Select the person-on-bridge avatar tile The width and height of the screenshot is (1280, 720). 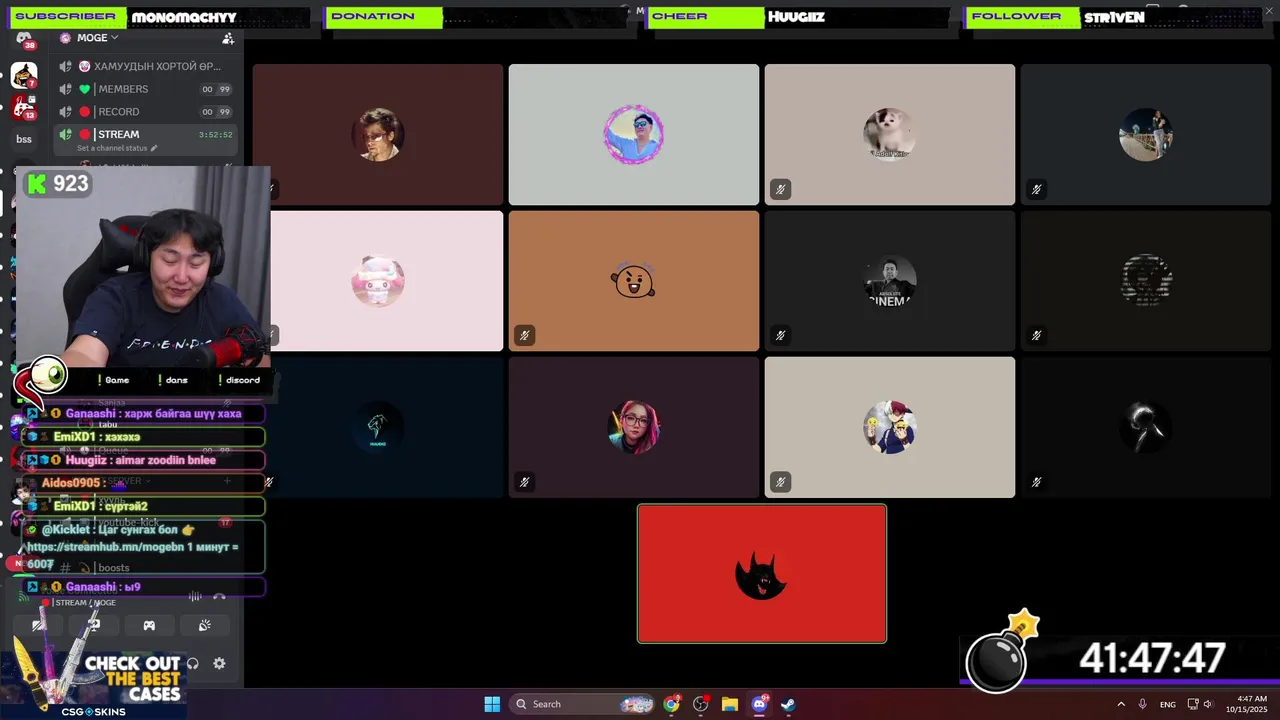(x=1145, y=134)
